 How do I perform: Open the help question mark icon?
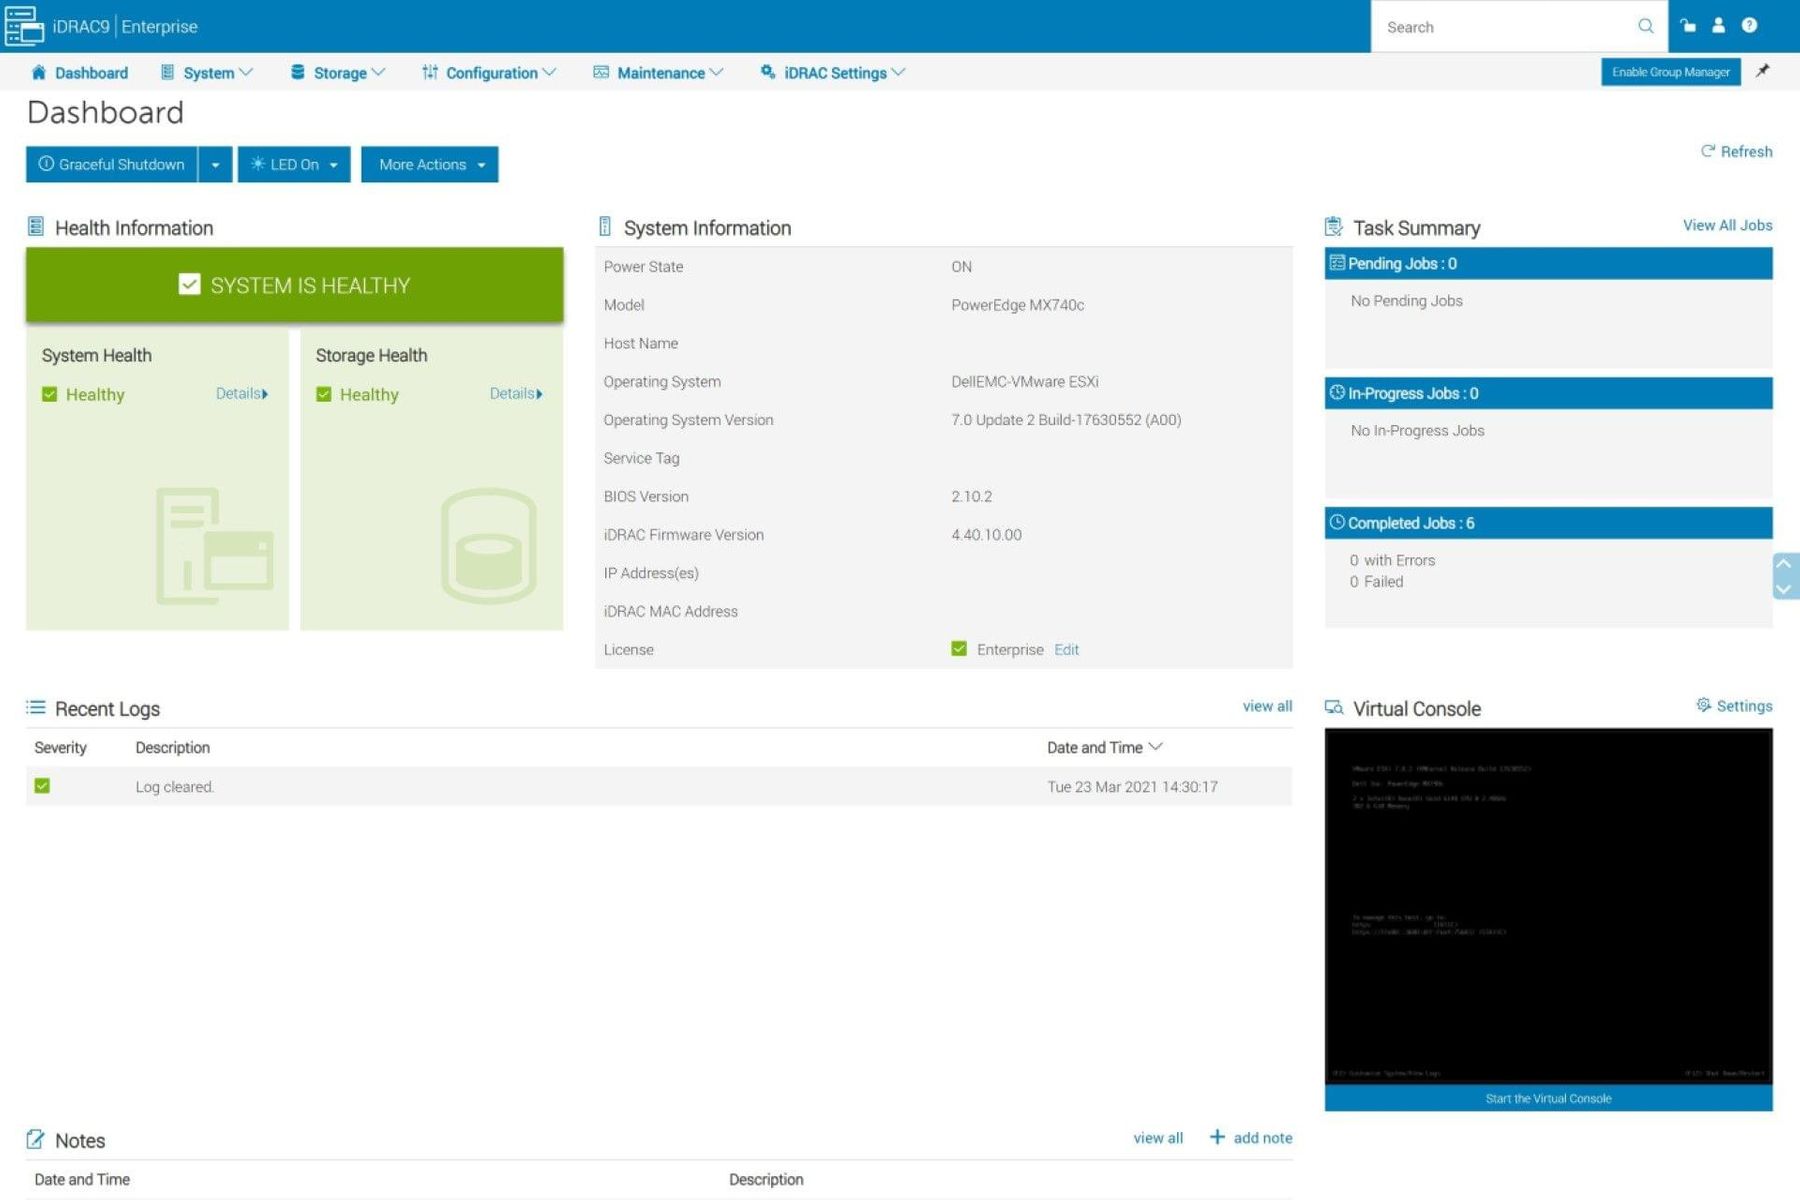click(x=1749, y=26)
